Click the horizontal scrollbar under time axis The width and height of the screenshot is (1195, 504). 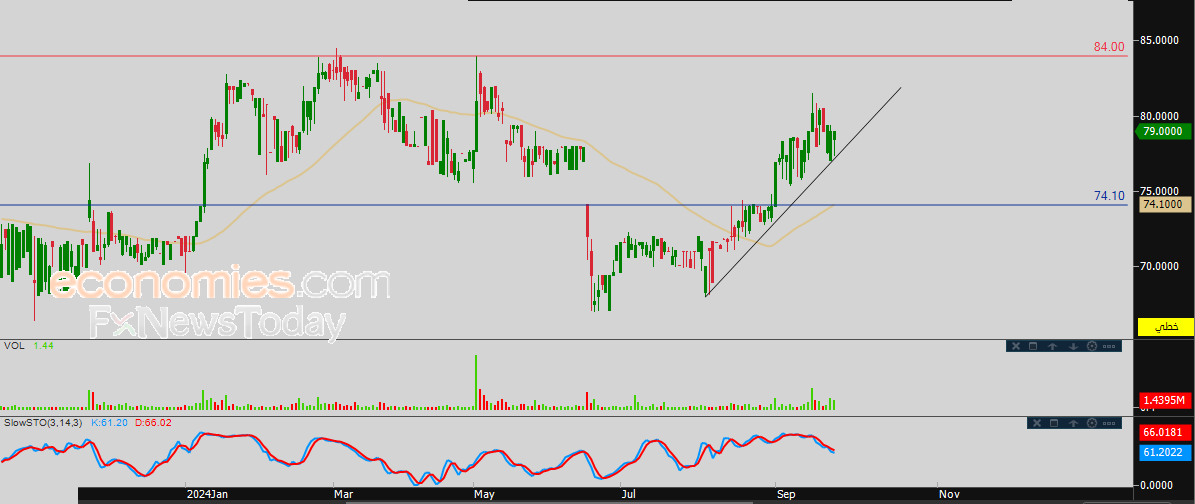click(x=600, y=499)
